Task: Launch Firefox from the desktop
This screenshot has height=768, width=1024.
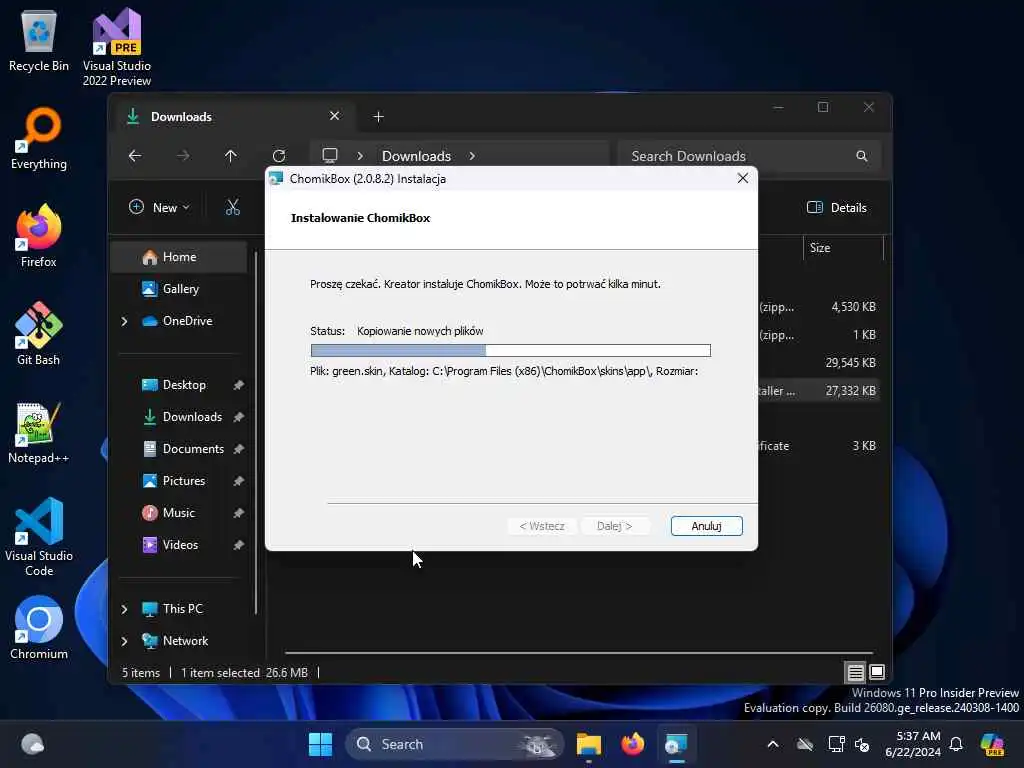Action: [39, 236]
